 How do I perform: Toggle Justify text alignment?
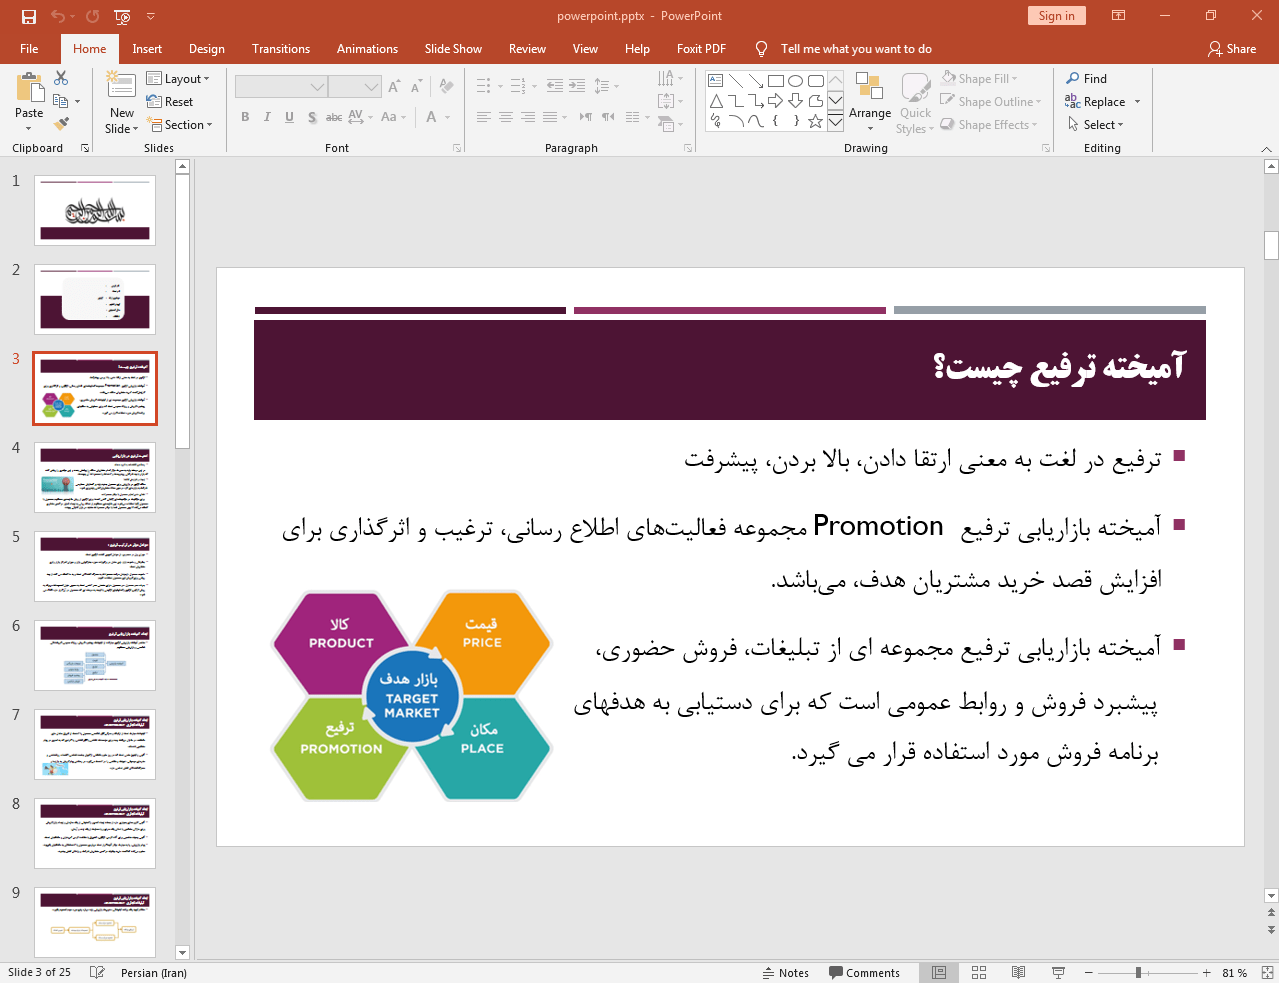549,117
